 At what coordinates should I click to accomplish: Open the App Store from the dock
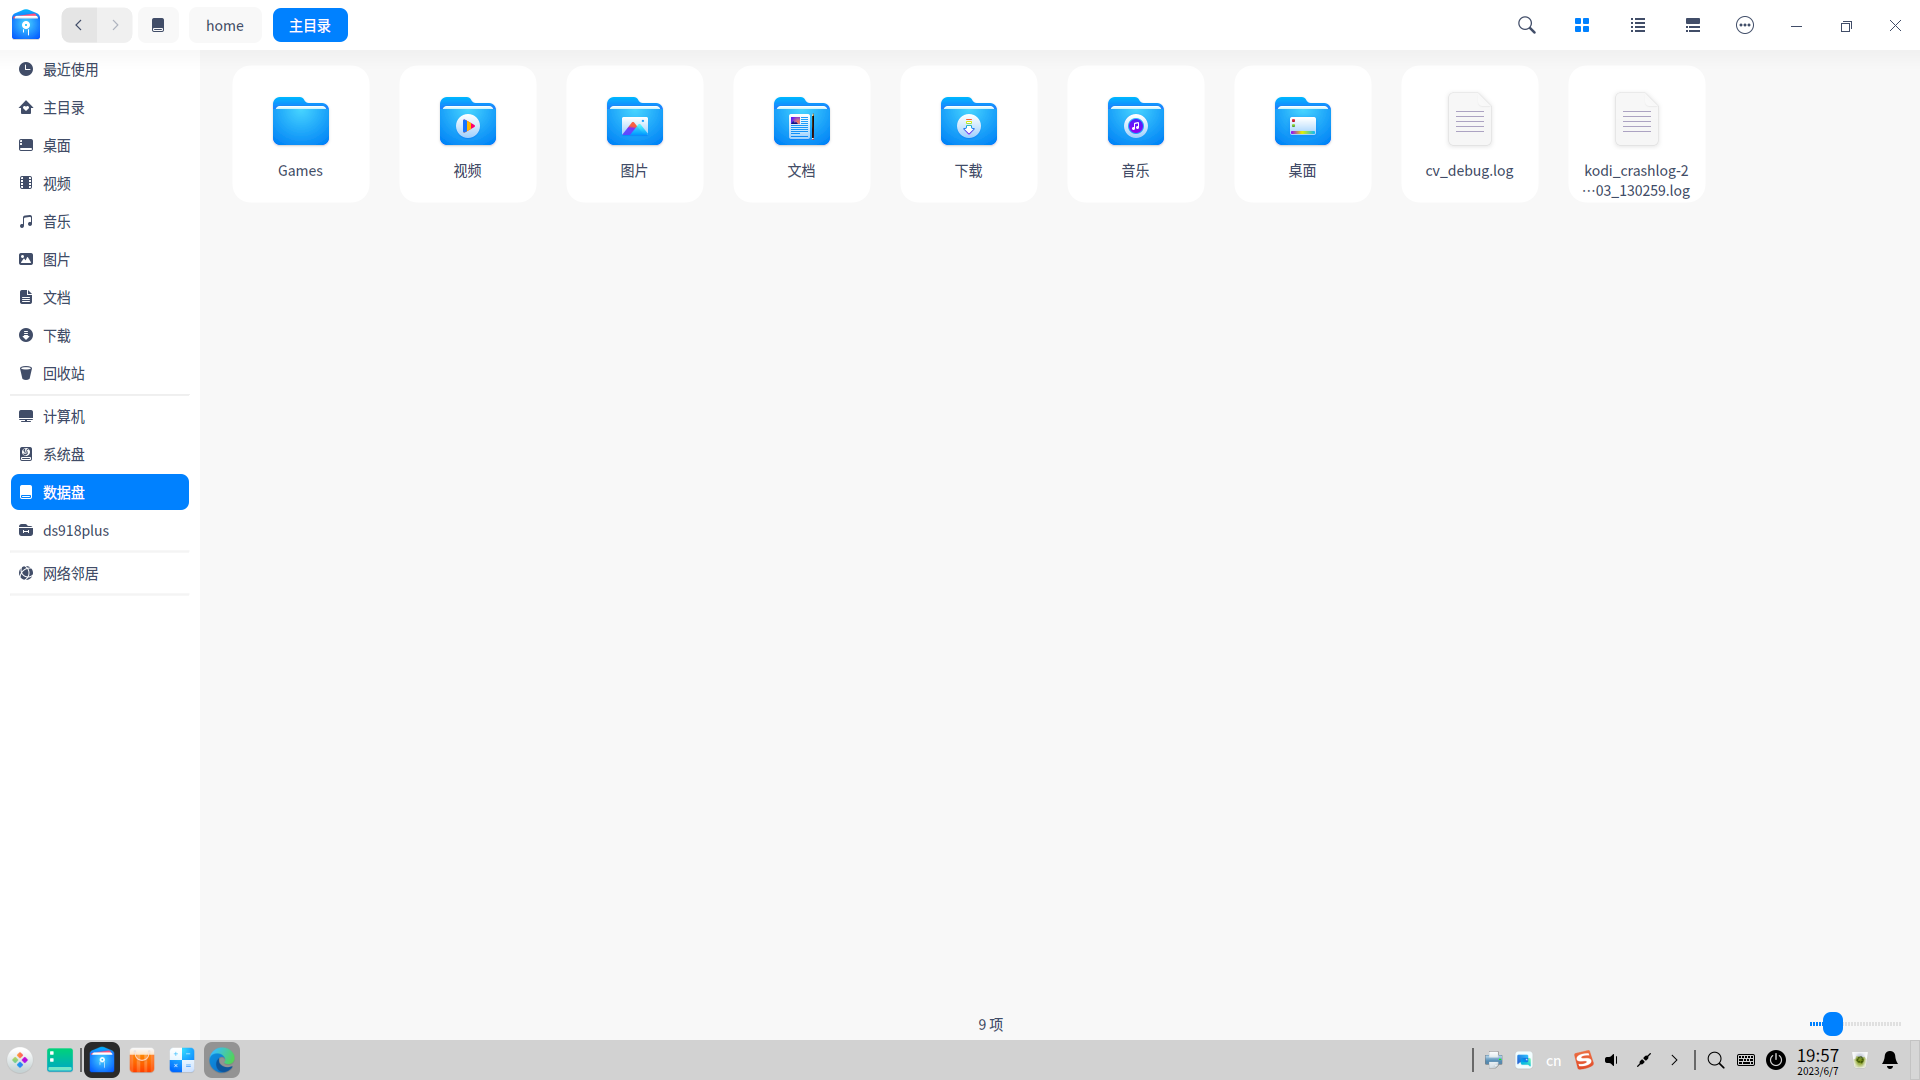(x=142, y=1060)
